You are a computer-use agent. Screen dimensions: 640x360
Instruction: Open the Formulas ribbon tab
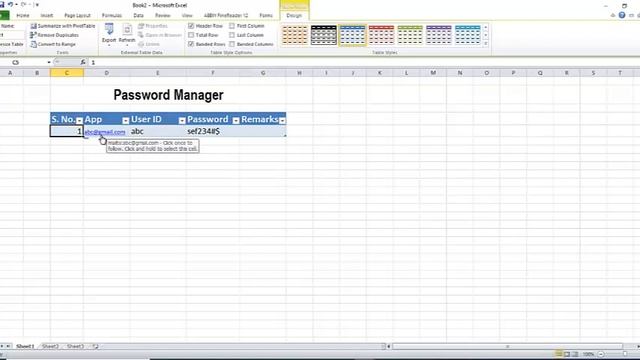[112, 16]
